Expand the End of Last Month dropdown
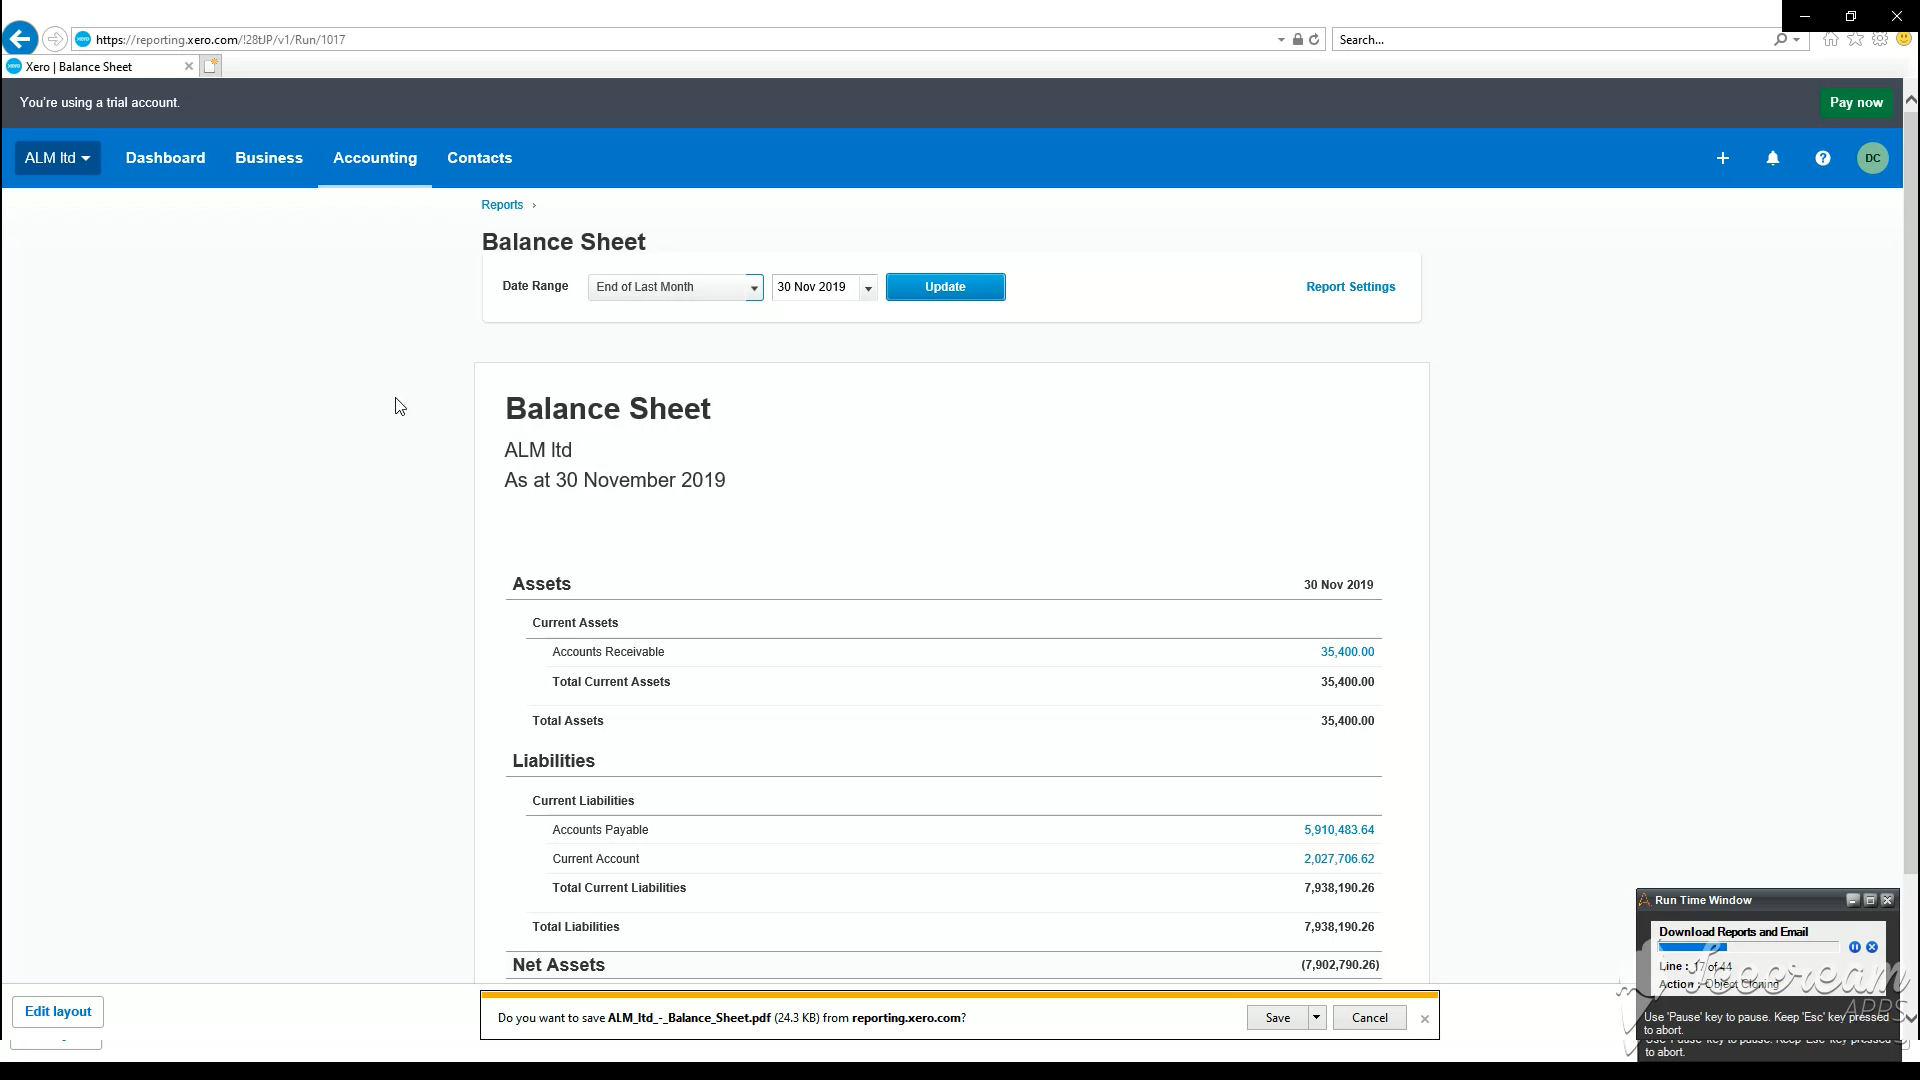Screen dimensions: 1920x1080 coord(753,288)
